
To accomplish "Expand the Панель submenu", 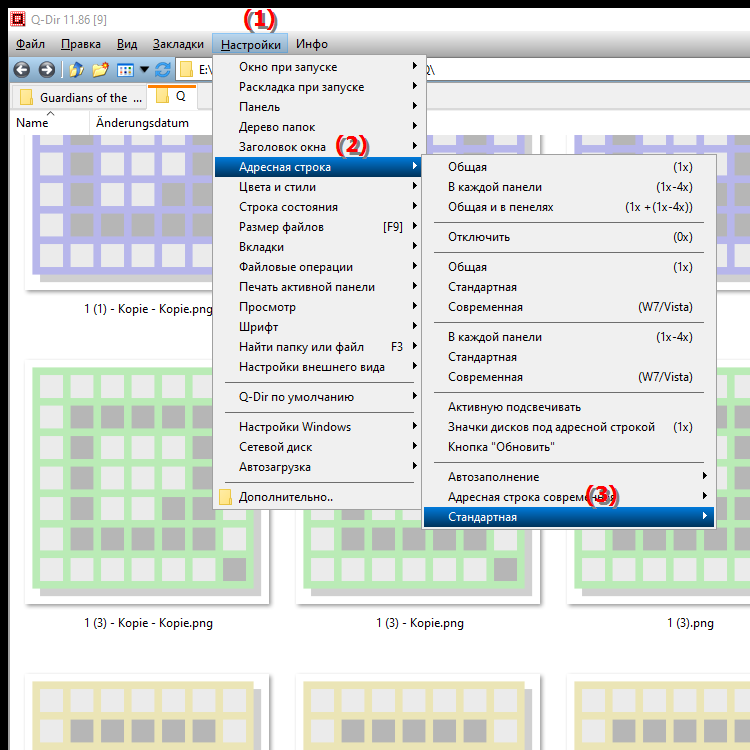I will tap(318, 107).
